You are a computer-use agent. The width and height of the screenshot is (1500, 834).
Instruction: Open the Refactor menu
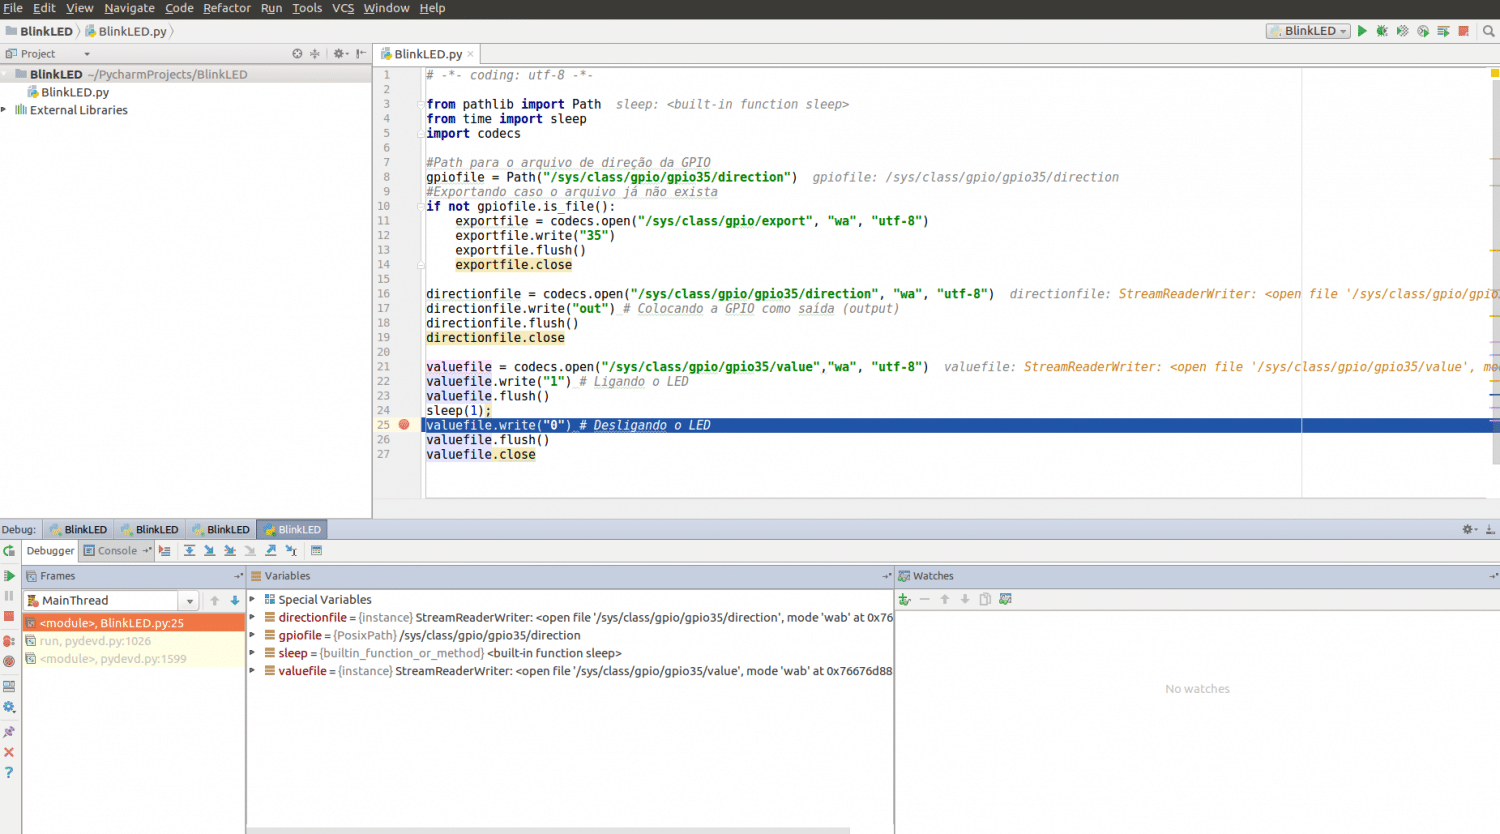227,8
